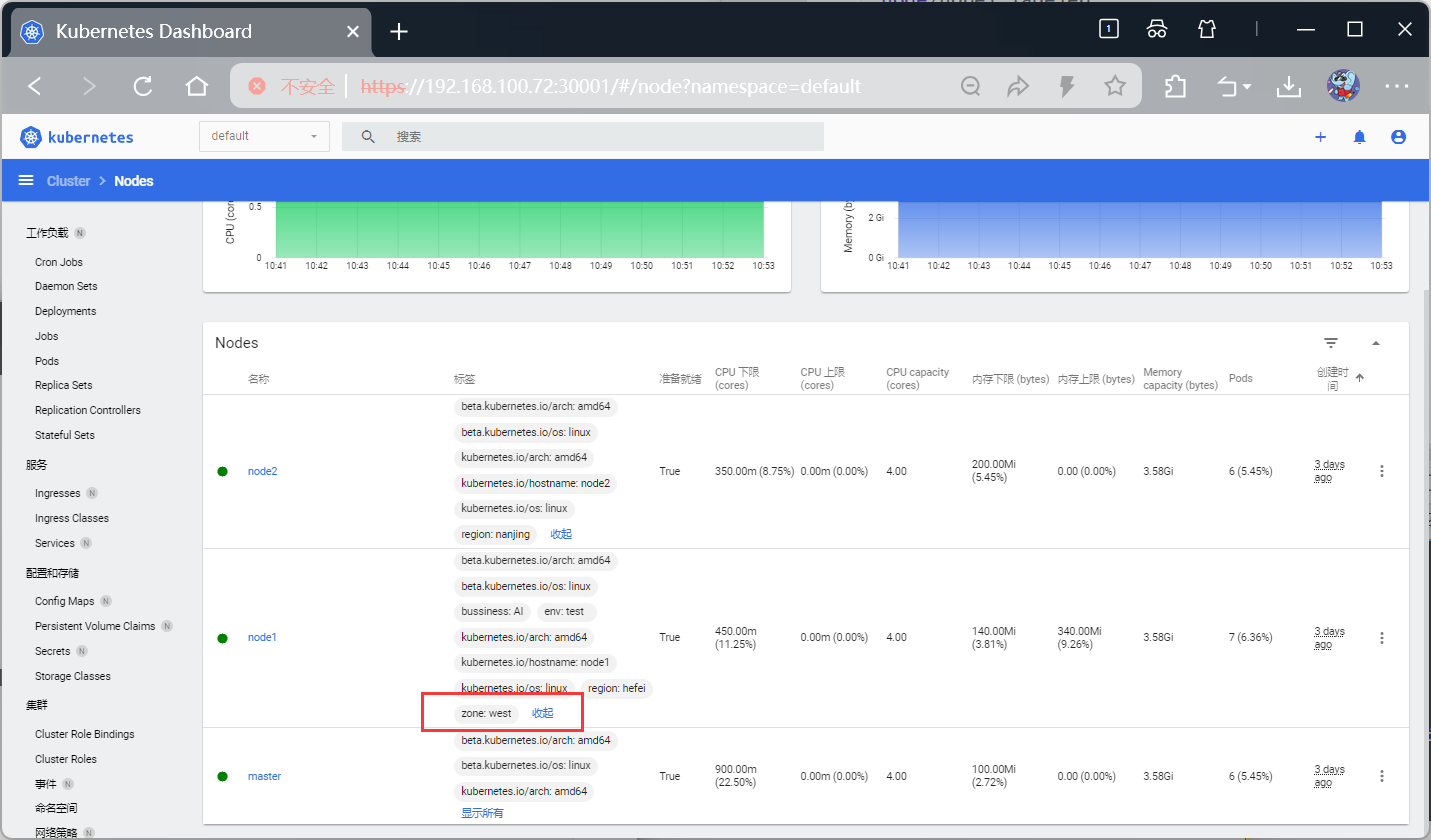Viewport: 1431px width, 840px height.
Task: Open Ingress Classes in sidebar
Action: (x=72, y=518)
